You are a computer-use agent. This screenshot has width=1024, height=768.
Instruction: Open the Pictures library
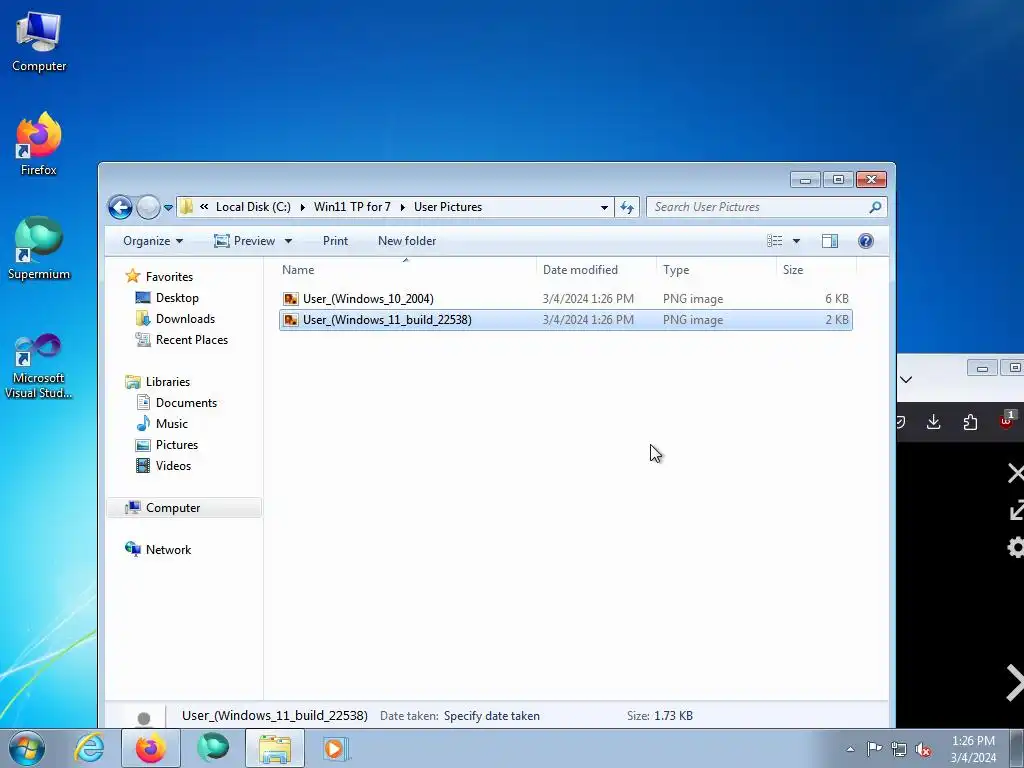coord(176,445)
